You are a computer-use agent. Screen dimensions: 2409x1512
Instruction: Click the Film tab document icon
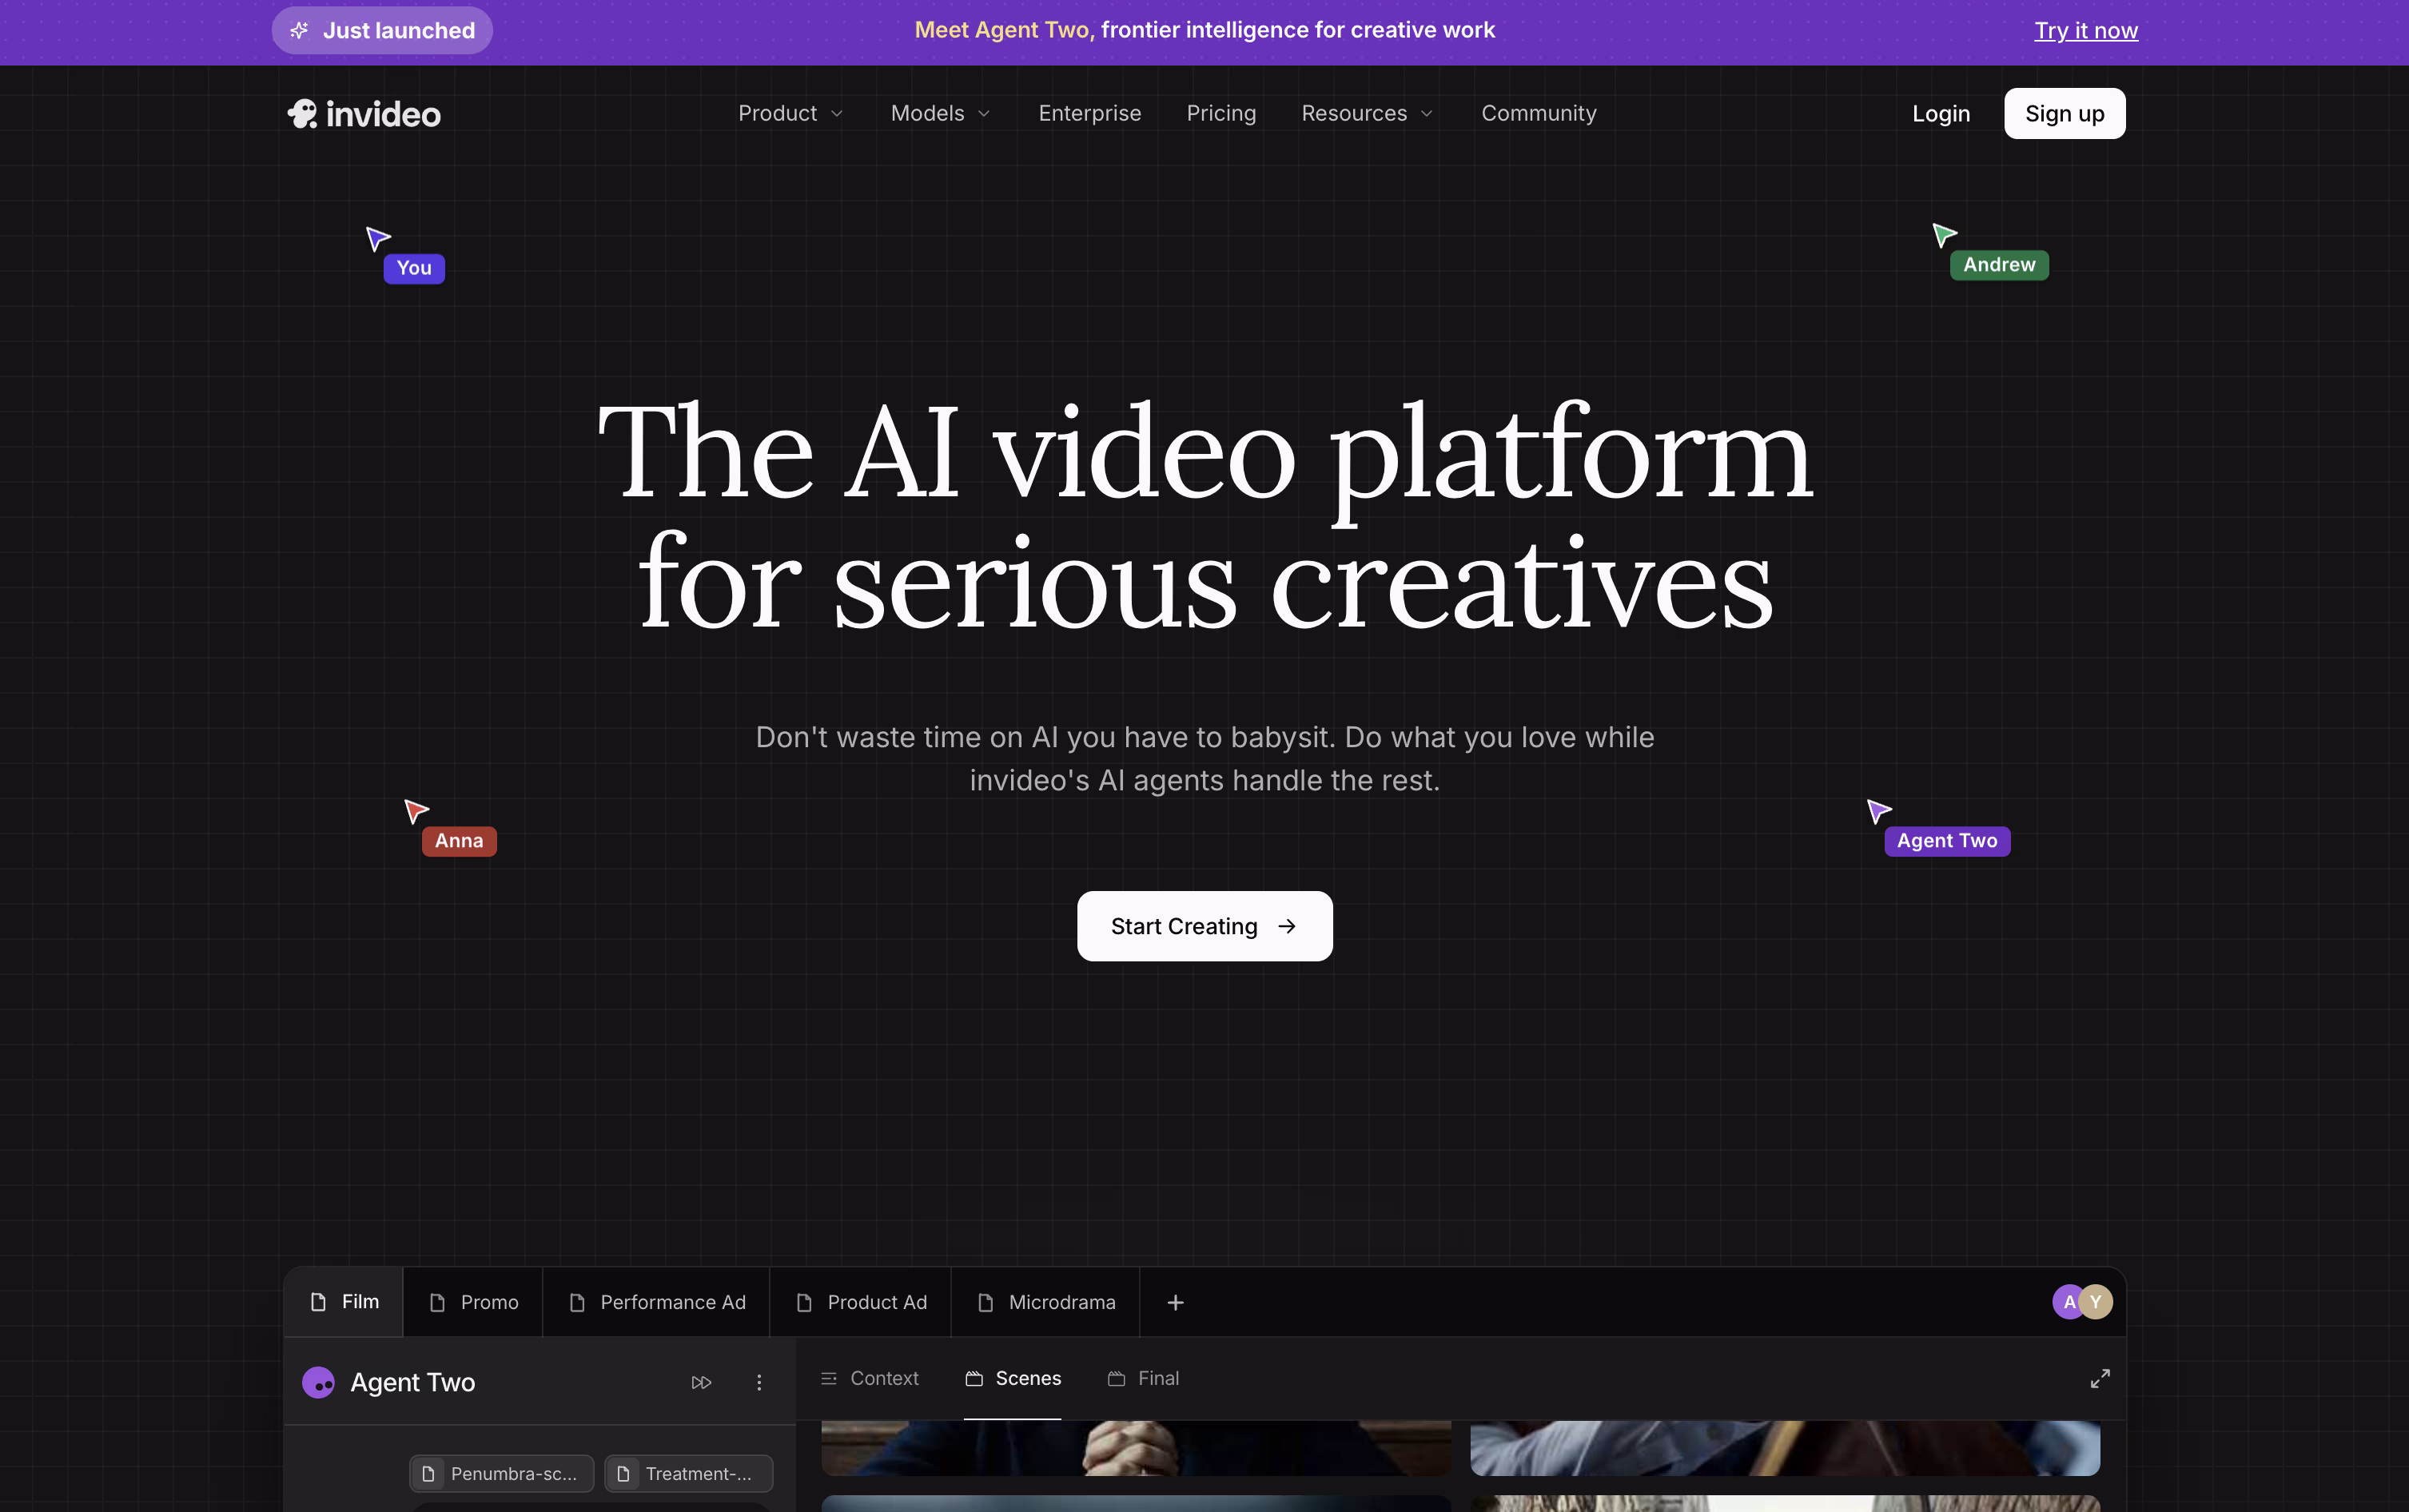tap(318, 1301)
